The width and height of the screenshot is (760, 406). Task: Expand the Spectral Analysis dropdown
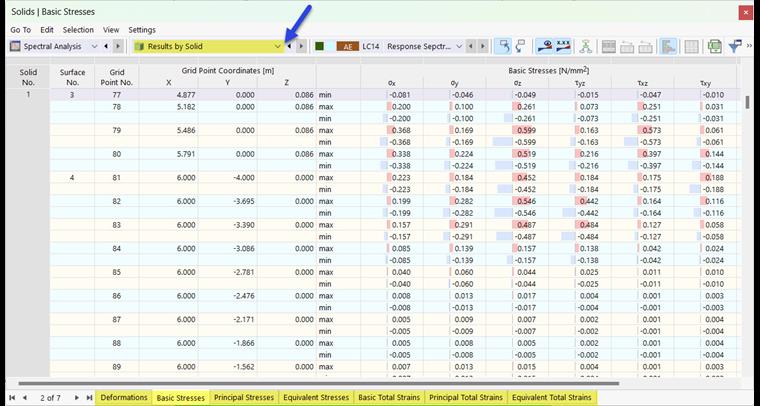(x=95, y=47)
